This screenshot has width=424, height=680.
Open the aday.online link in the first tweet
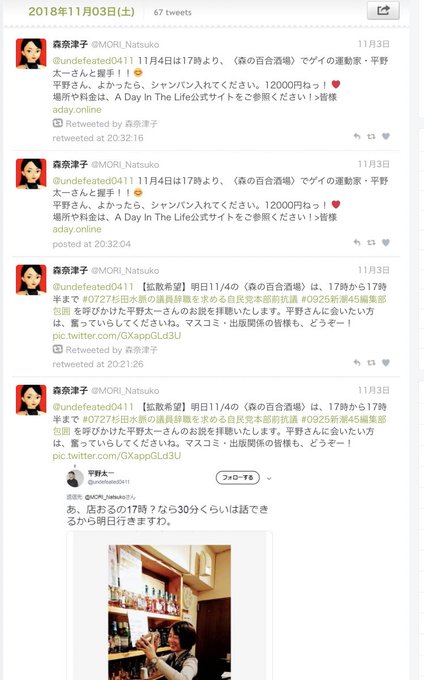(x=77, y=109)
